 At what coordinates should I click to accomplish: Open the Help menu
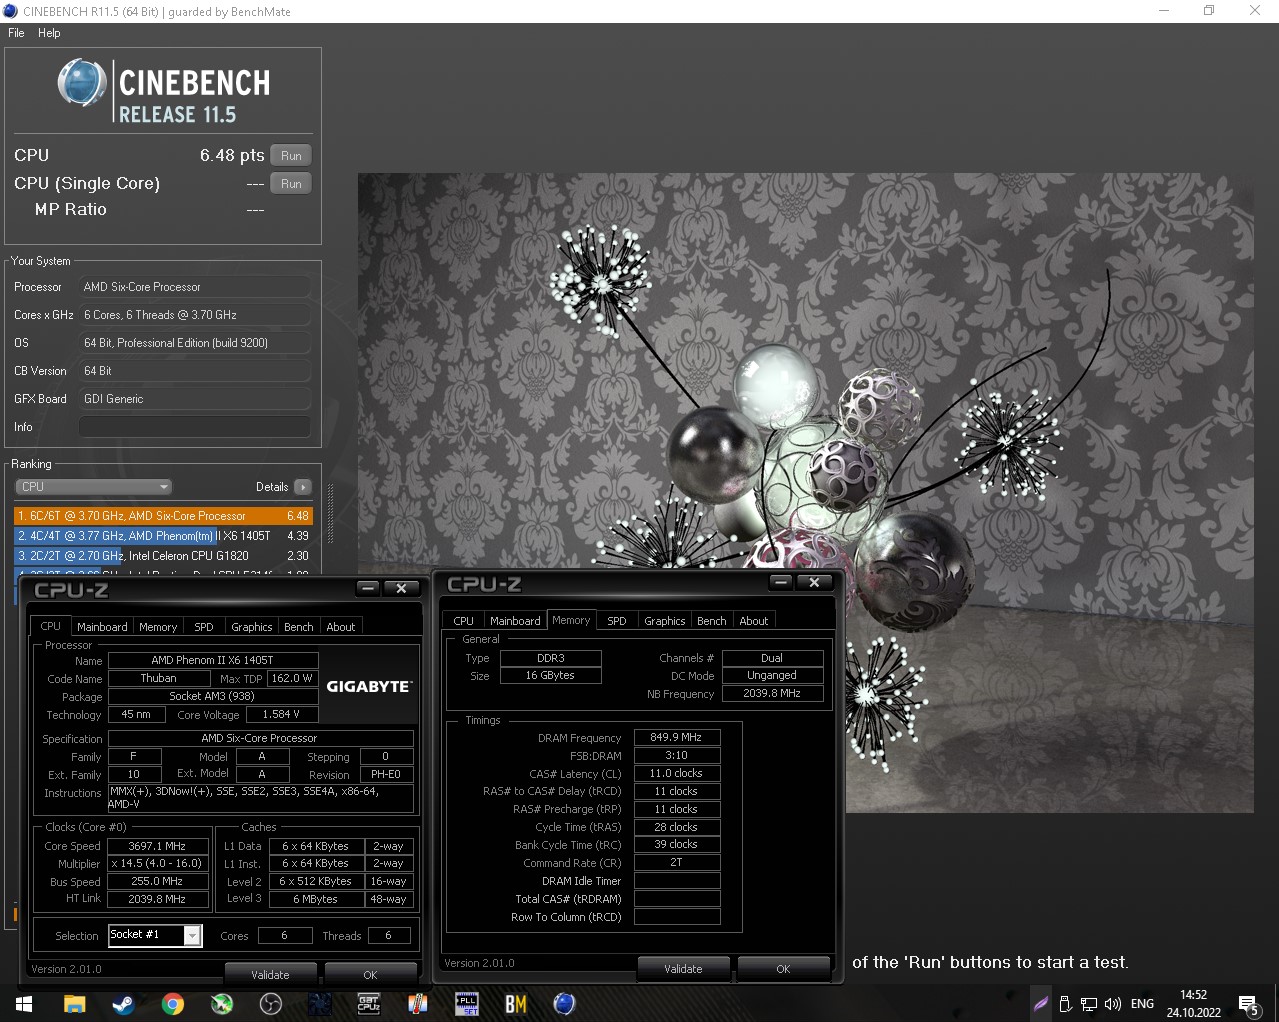49,33
